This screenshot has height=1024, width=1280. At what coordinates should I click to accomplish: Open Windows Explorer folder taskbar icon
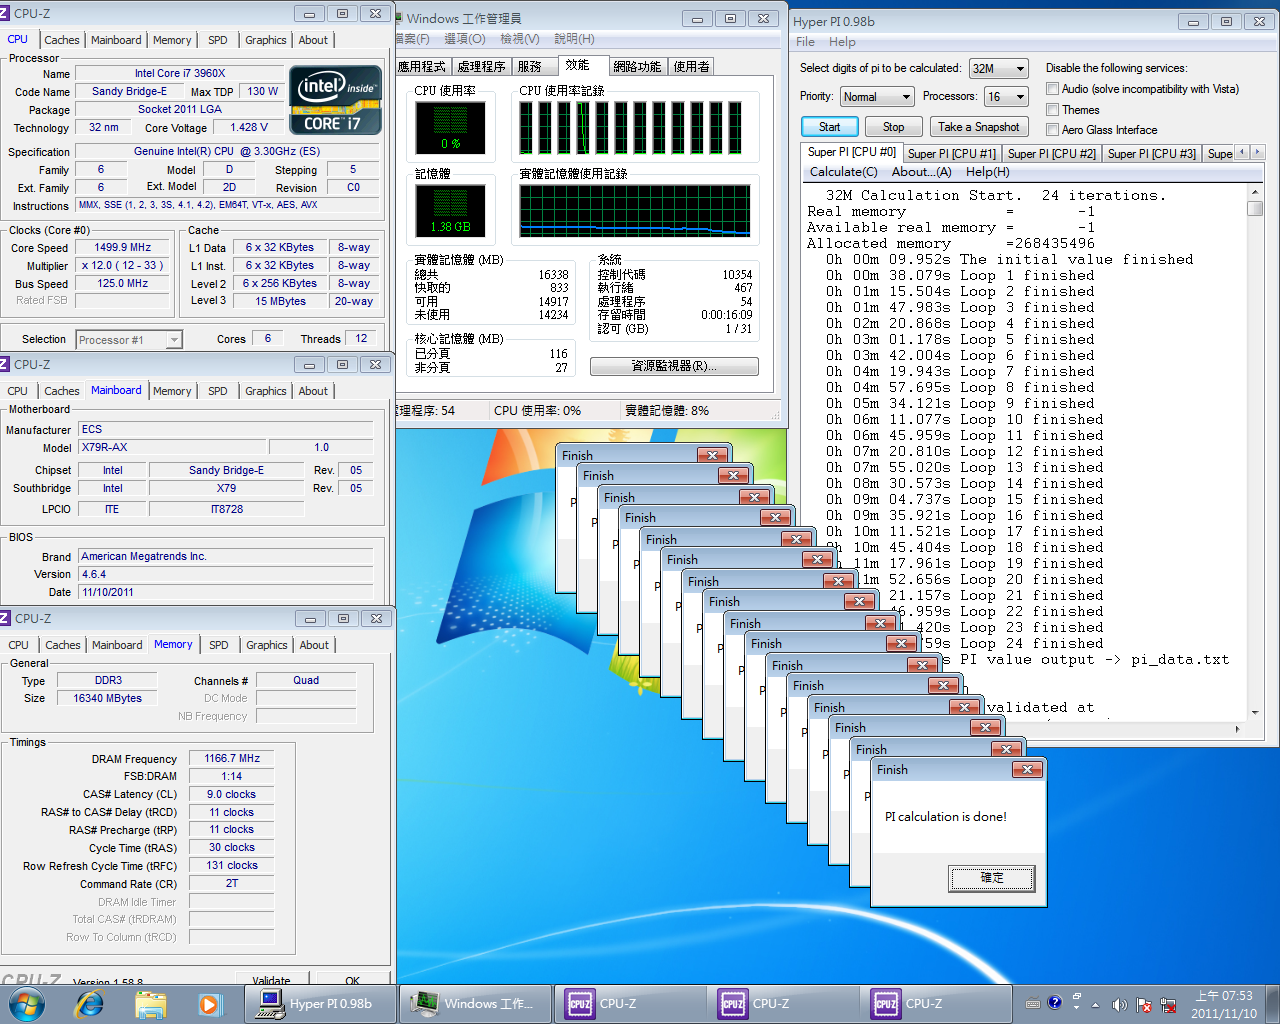(150, 1004)
